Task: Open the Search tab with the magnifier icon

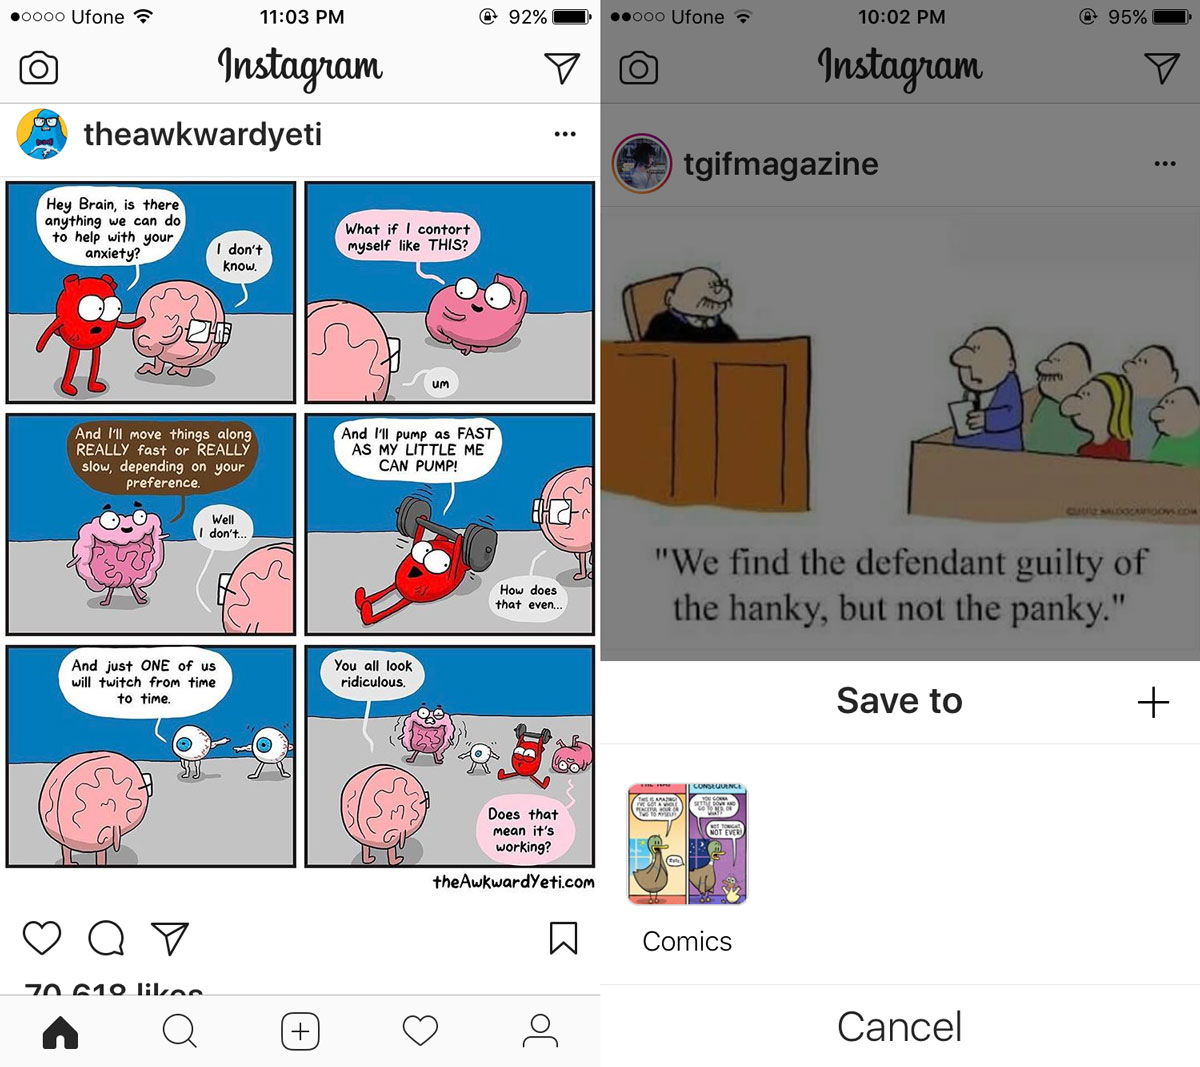Action: pyautogui.click(x=180, y=1031)
